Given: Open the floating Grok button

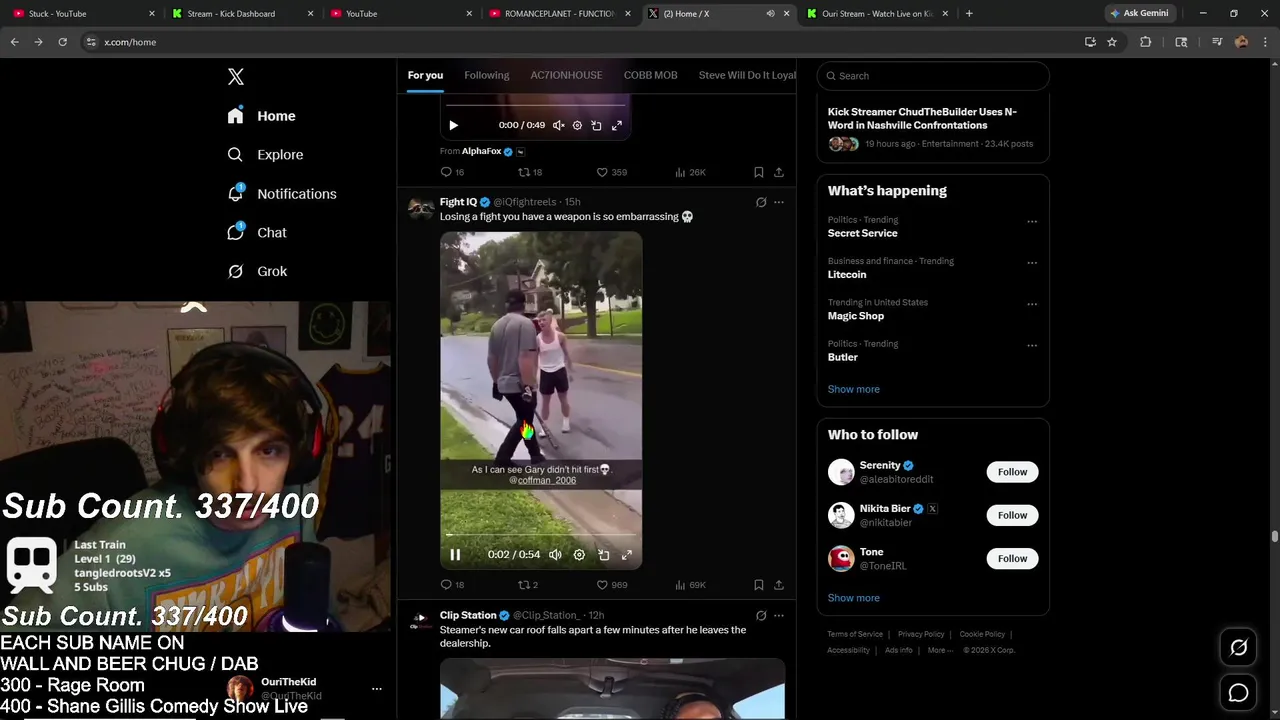Looking at the screenshot, I should (x=1238, y=648).
